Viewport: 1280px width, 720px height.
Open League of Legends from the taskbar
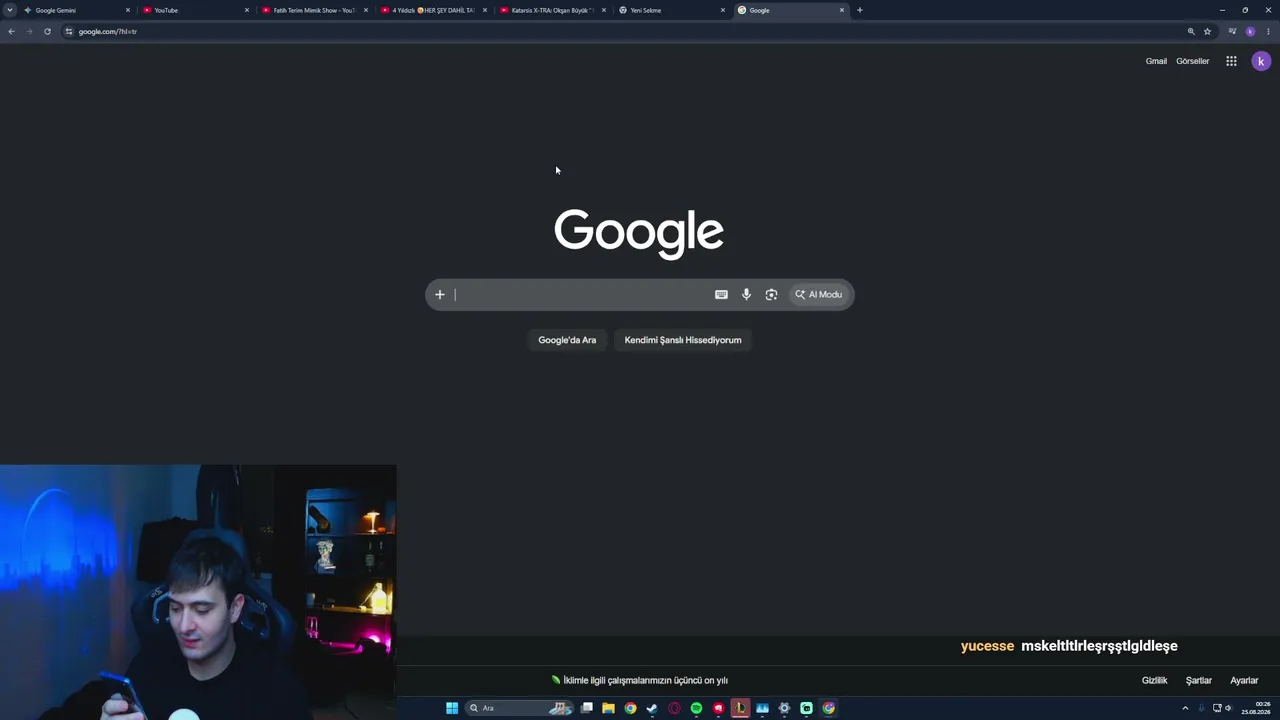pos(740,708)
